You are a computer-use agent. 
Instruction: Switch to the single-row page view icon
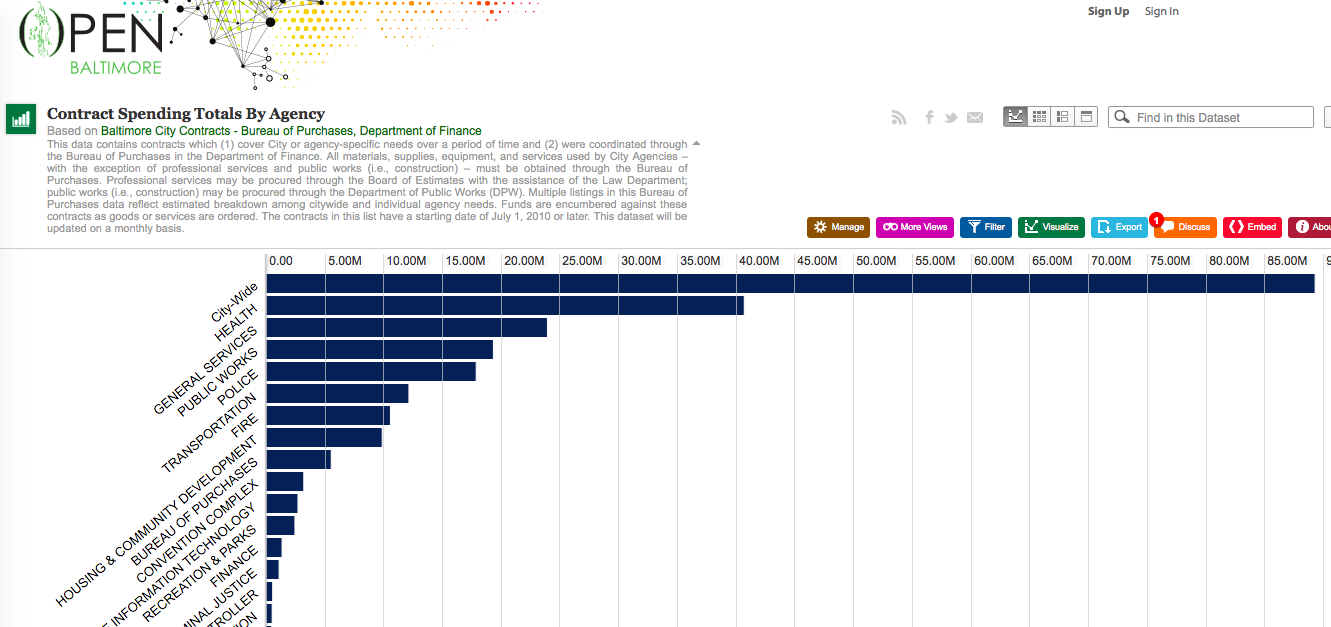(1087, 117)
